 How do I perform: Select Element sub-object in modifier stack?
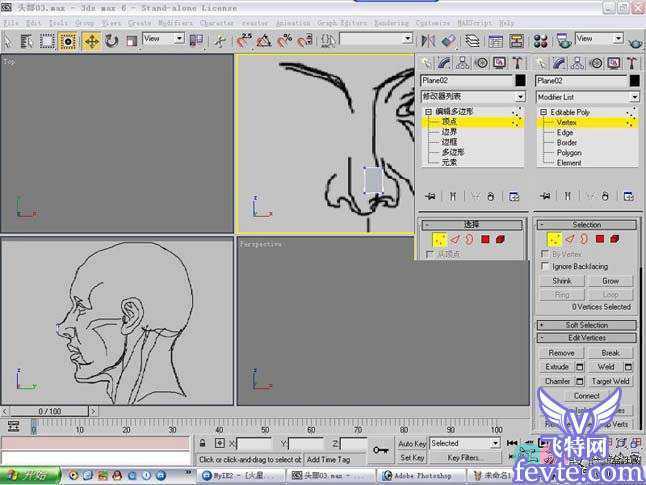coord(569,163)
